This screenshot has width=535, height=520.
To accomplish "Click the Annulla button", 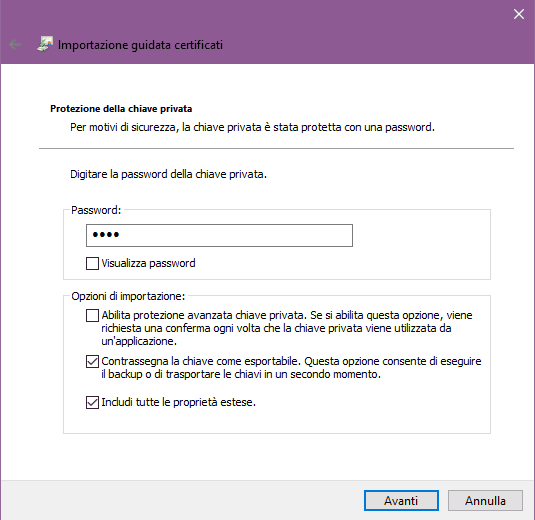I will coord(485,501).
